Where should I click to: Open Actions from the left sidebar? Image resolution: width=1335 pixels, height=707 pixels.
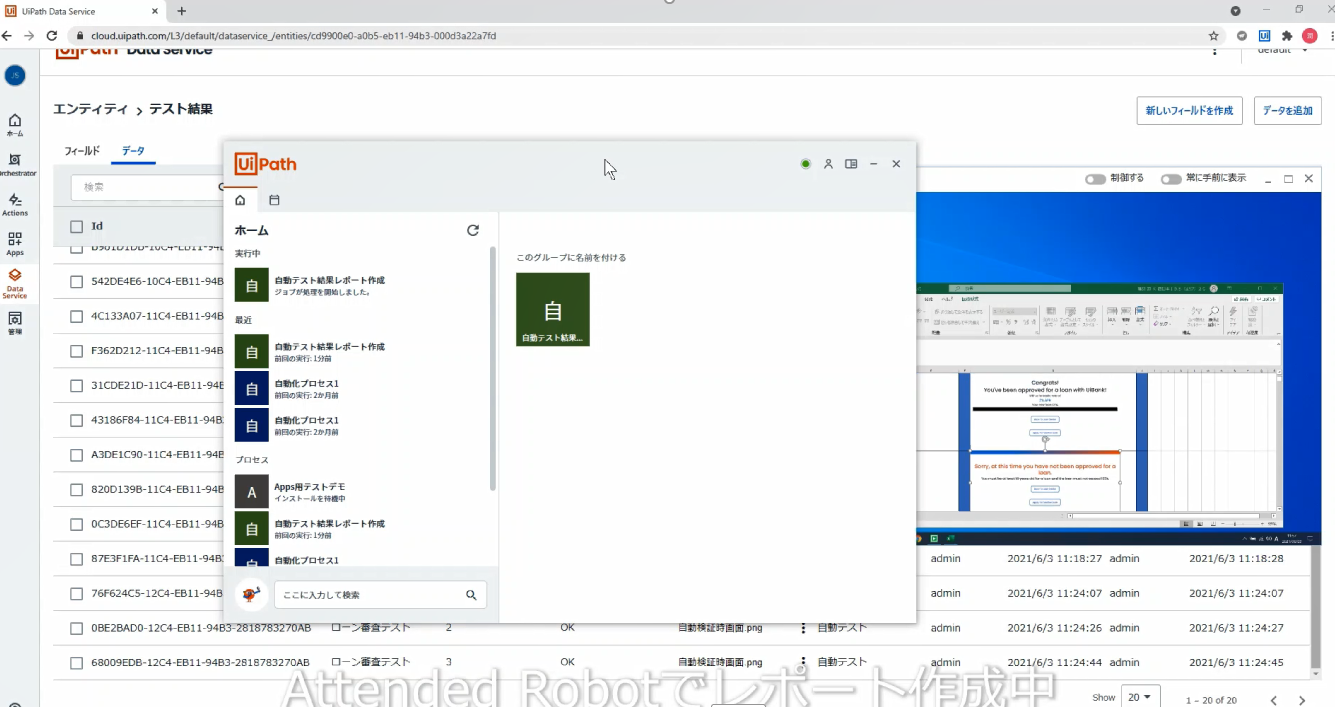click(15, 205)
